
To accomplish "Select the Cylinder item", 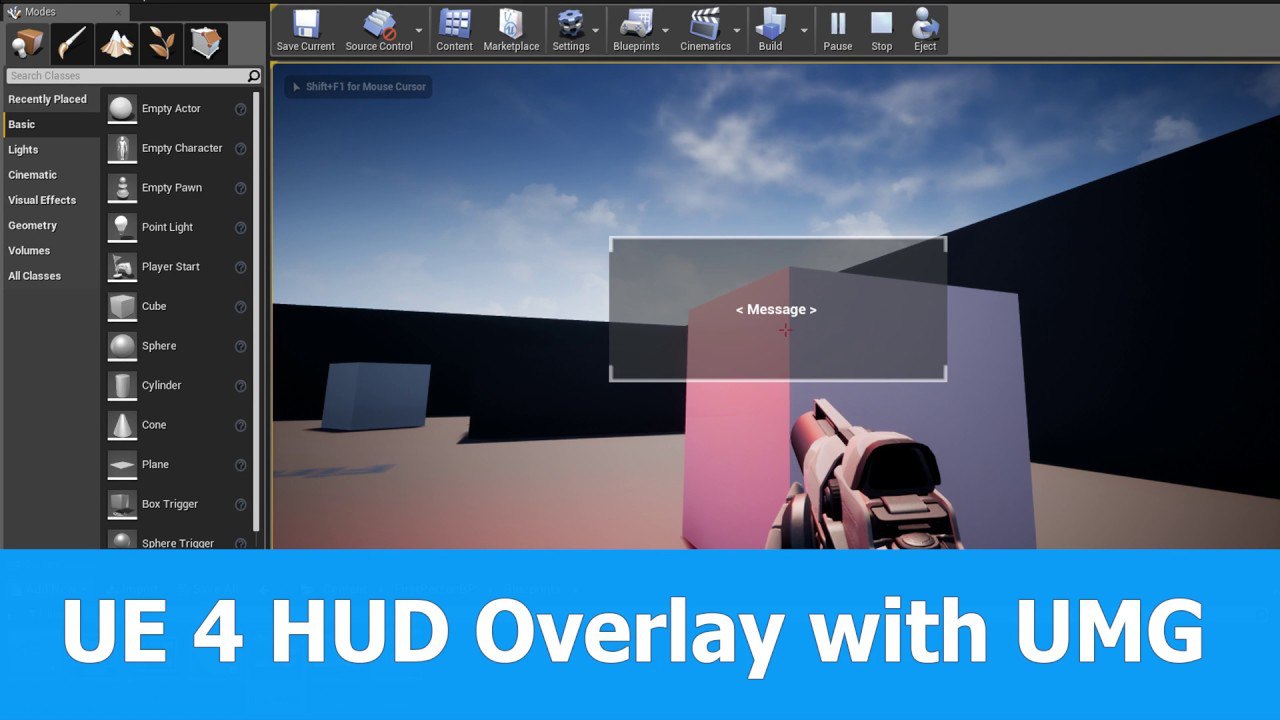I will [x=178, y=385].
